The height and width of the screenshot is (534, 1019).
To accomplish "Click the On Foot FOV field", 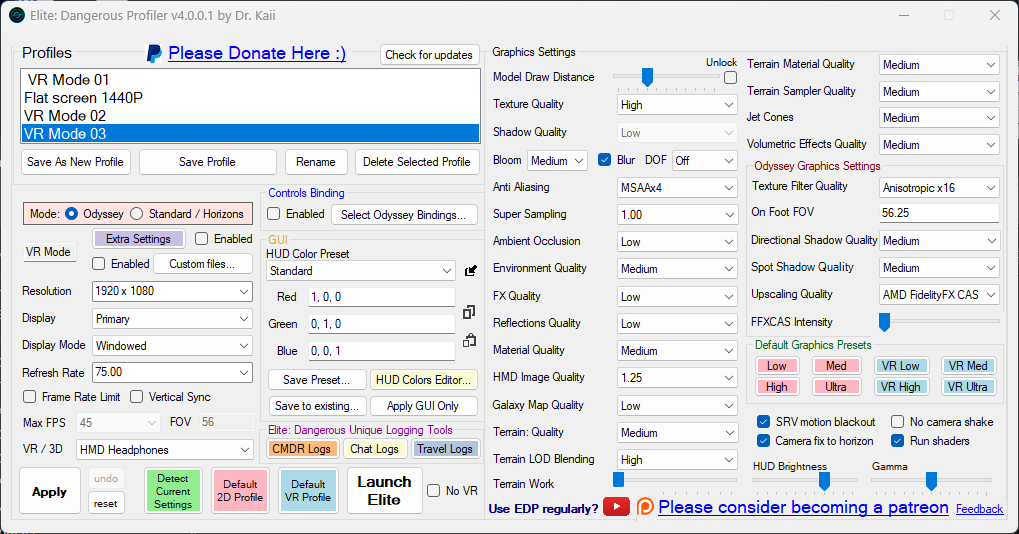I will tap(938, 212).
